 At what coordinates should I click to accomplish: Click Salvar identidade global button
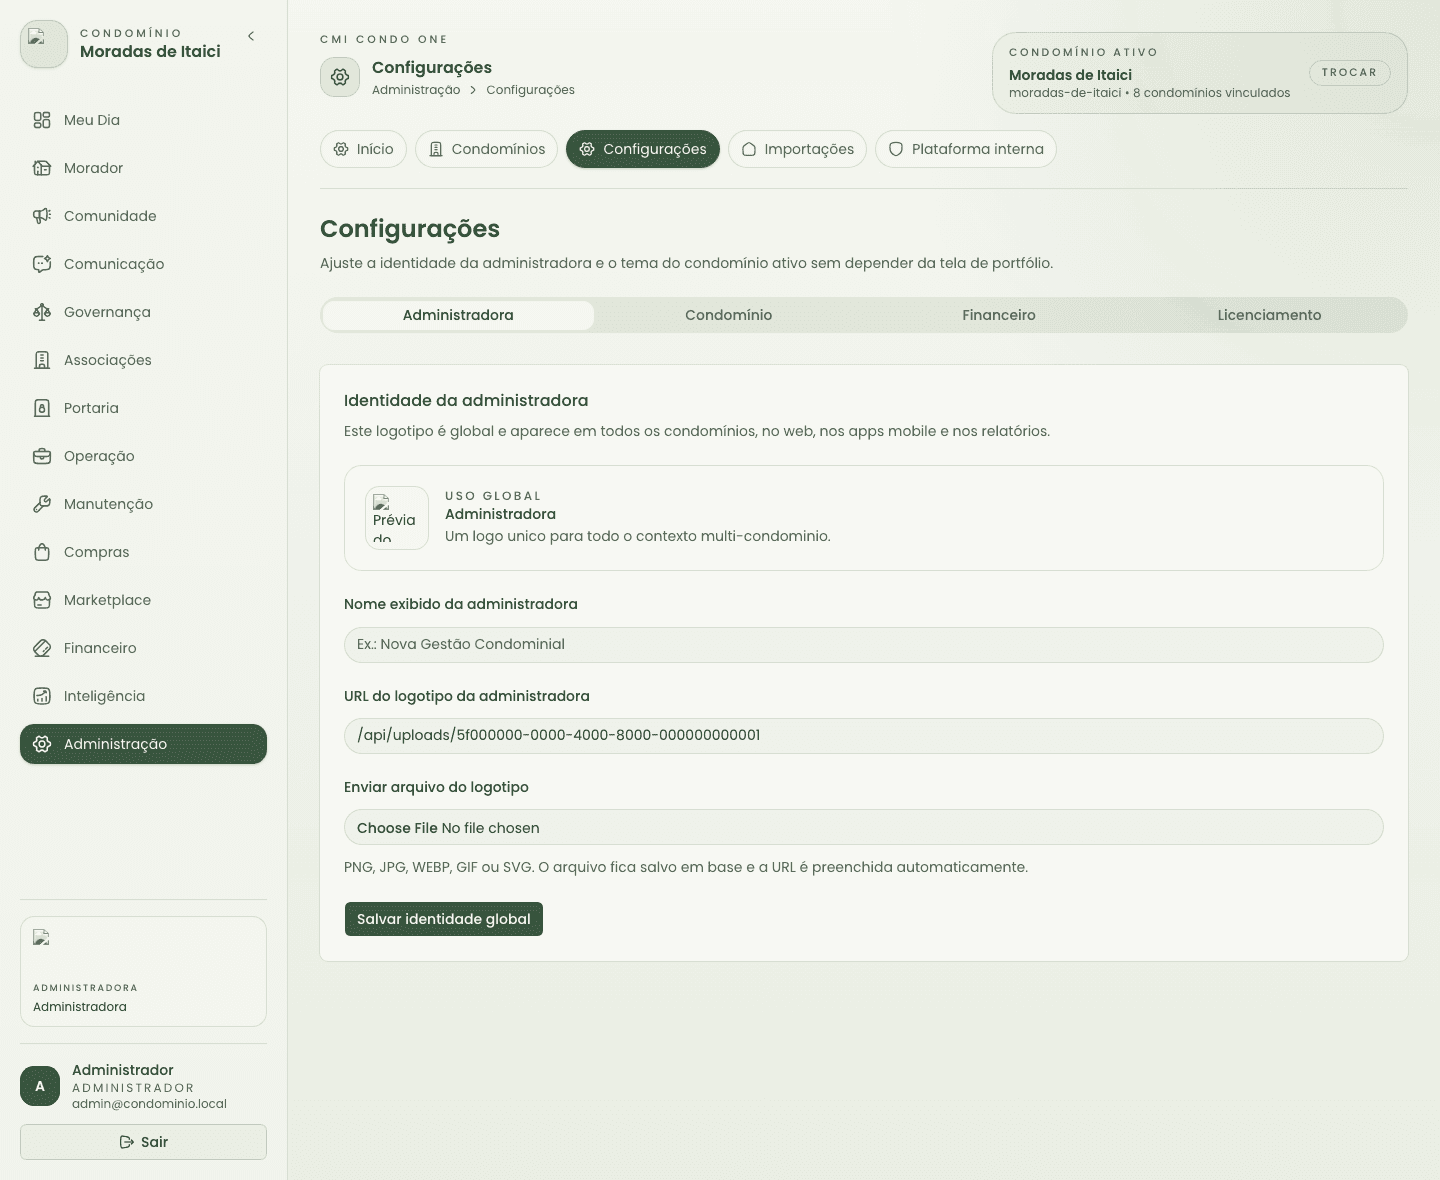point(444,919)
